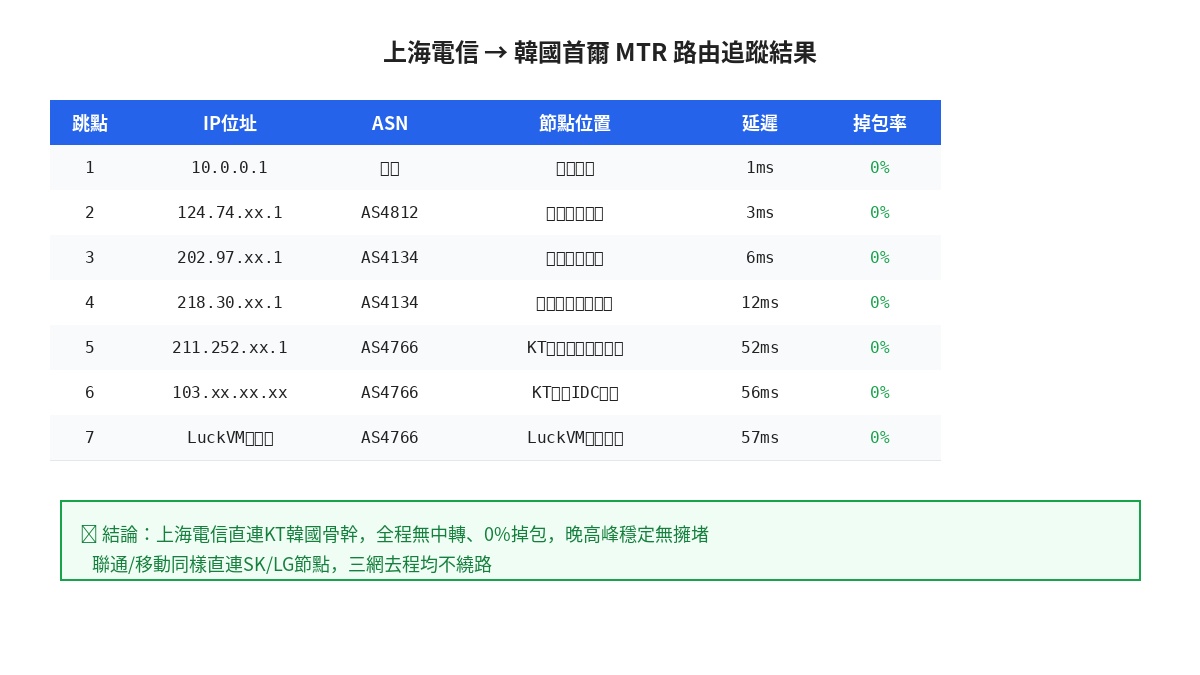Click the conclusion line starting 結論：上海電信直連KT
This screenshot has height=675, width=1200.
pos(395,534)
